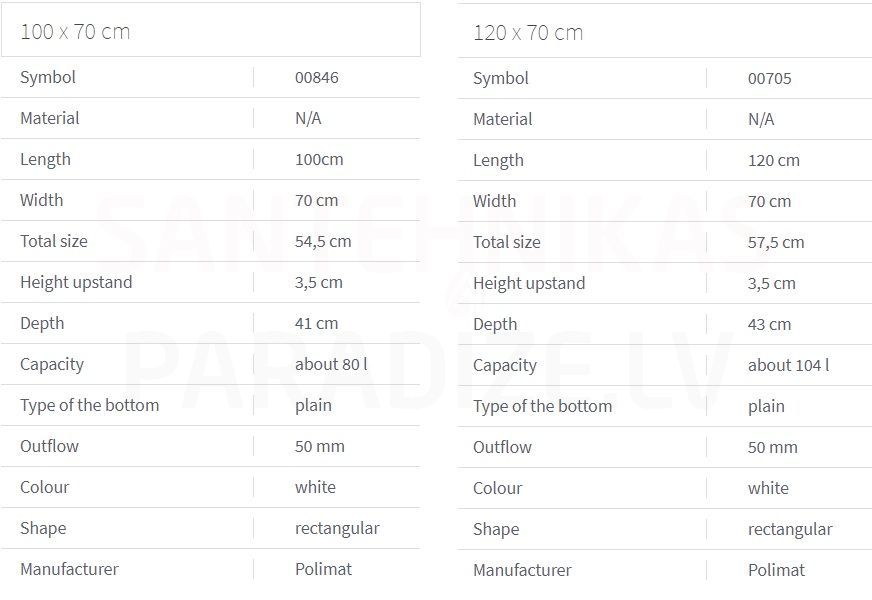The image size is (872, 600).
Task: Click the 43 cm depth value
Action: [x=769, y=324]
